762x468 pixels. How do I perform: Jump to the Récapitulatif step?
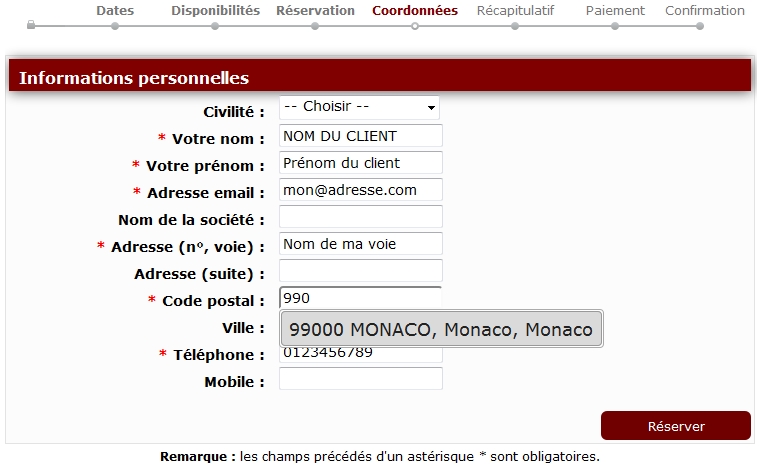(x=515, y=11)
